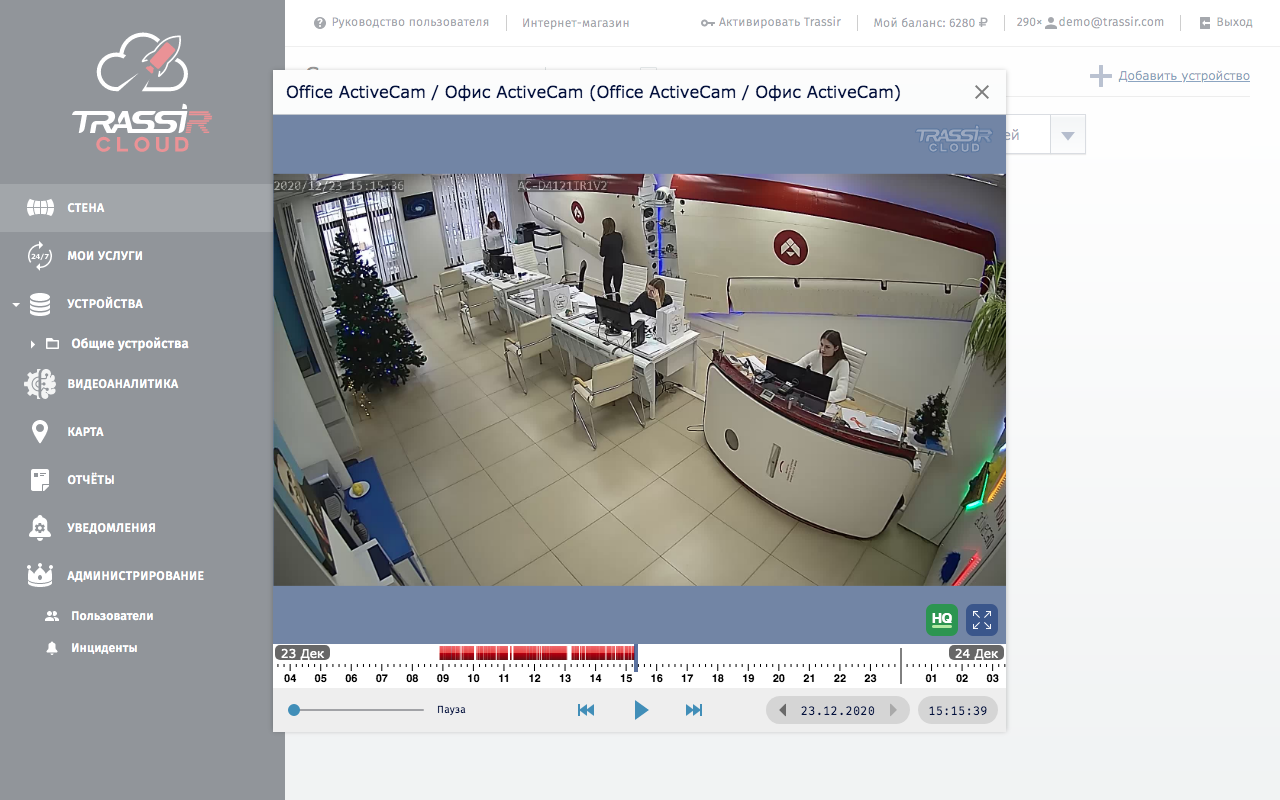This screenshot has height=800, width=1280.
Task: Click the red recording segment on timeline
Action: [x=537, y=653]
